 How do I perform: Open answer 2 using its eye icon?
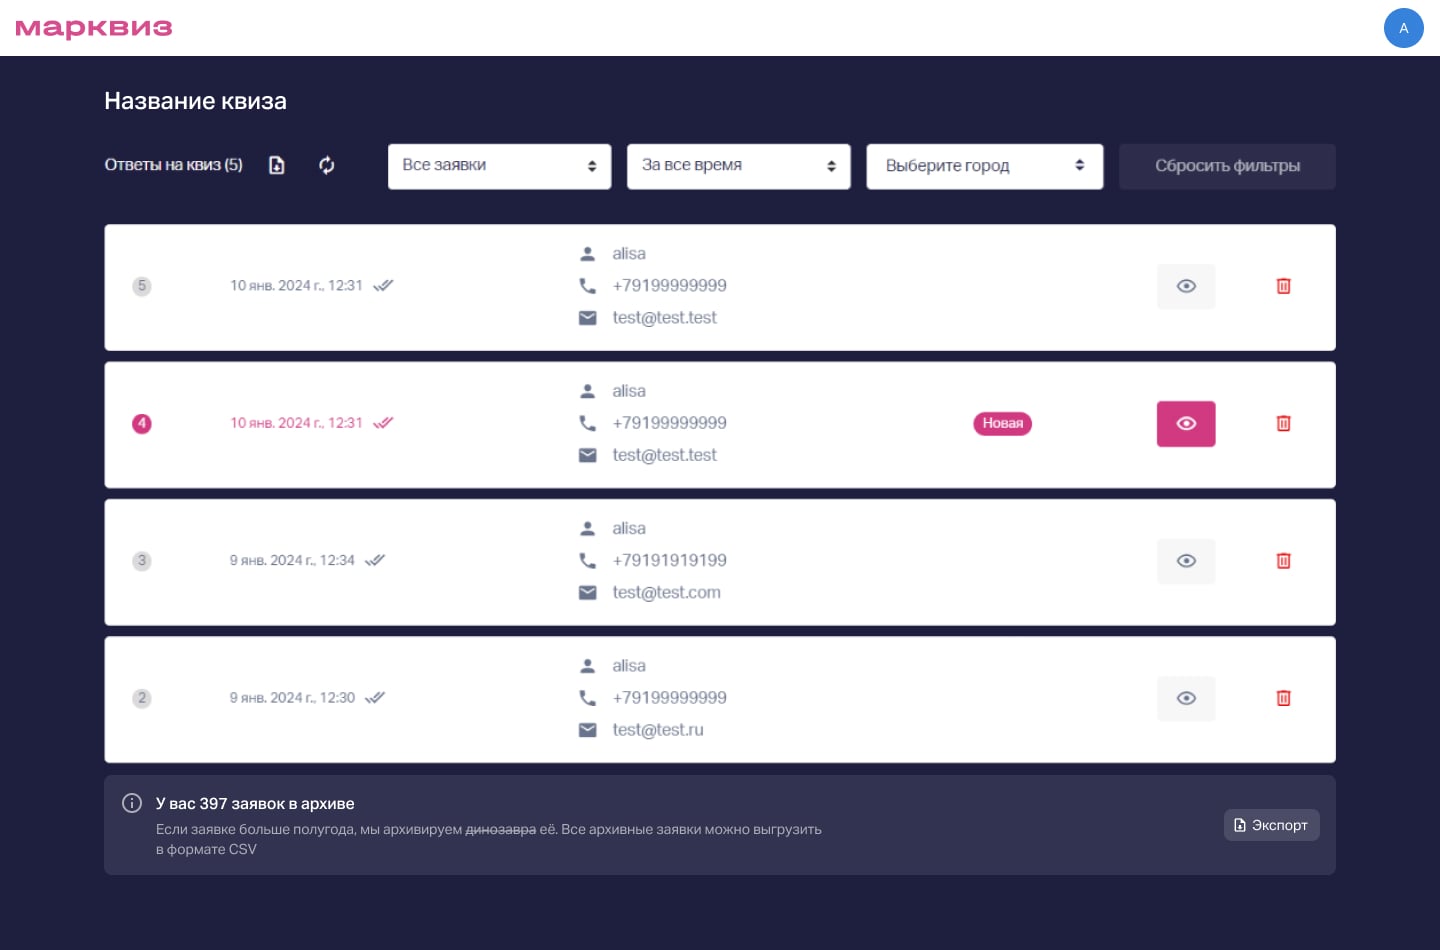[1186, 698]
